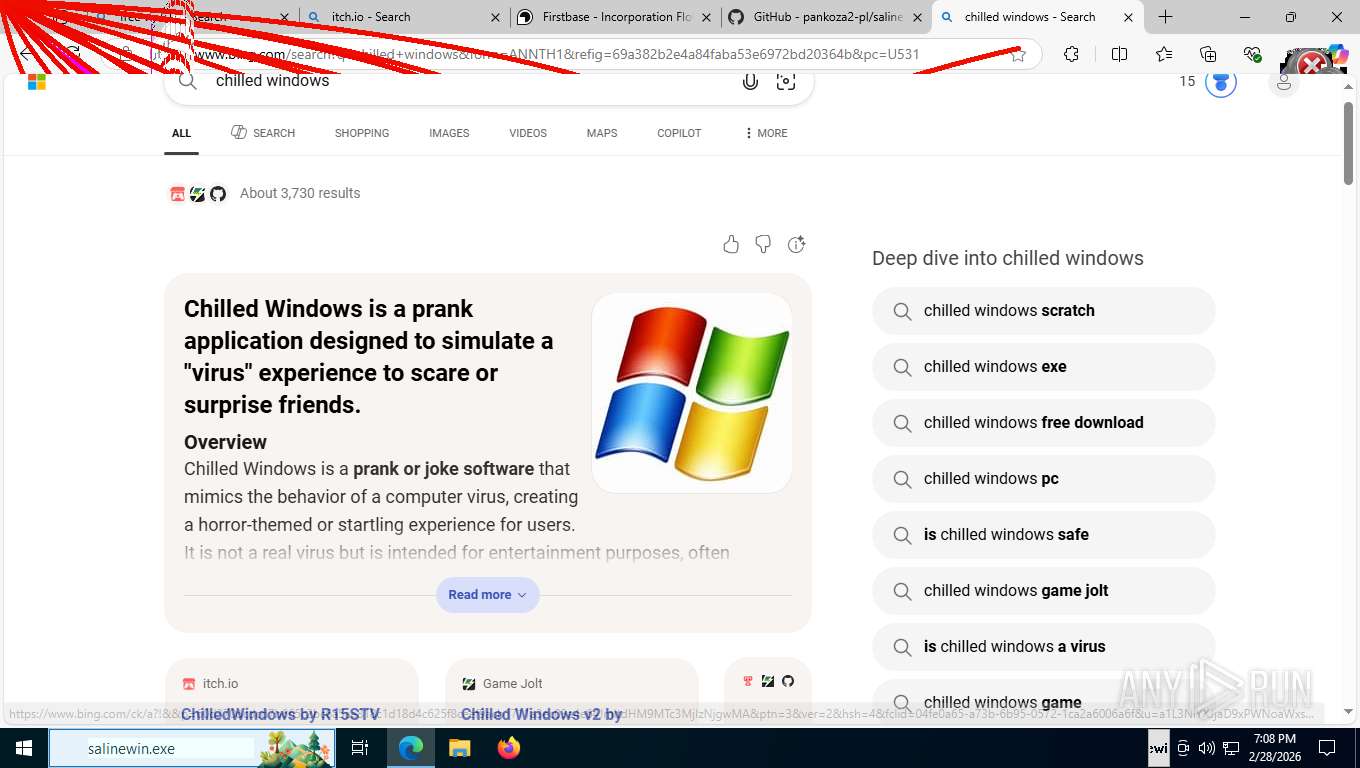Search 'chilled windows exe' suggestion

click(x=1043, y=367)
